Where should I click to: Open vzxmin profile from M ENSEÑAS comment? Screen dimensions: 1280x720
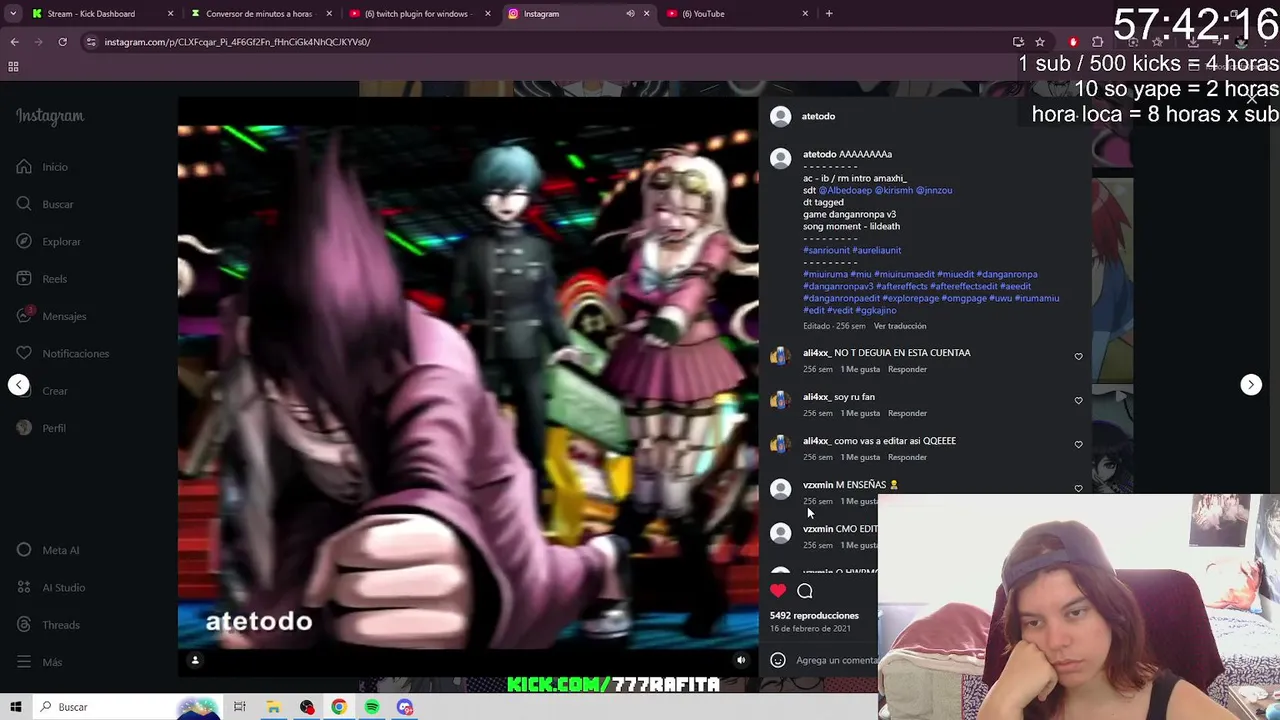click(817, 485)
